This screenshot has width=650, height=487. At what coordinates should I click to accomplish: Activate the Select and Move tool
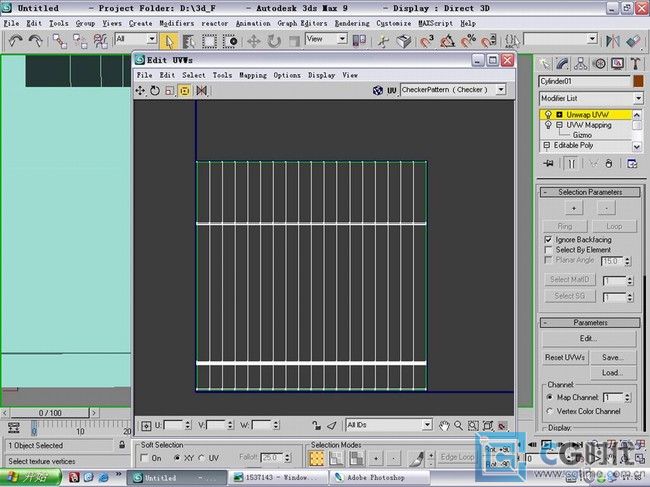pos(253,41)
